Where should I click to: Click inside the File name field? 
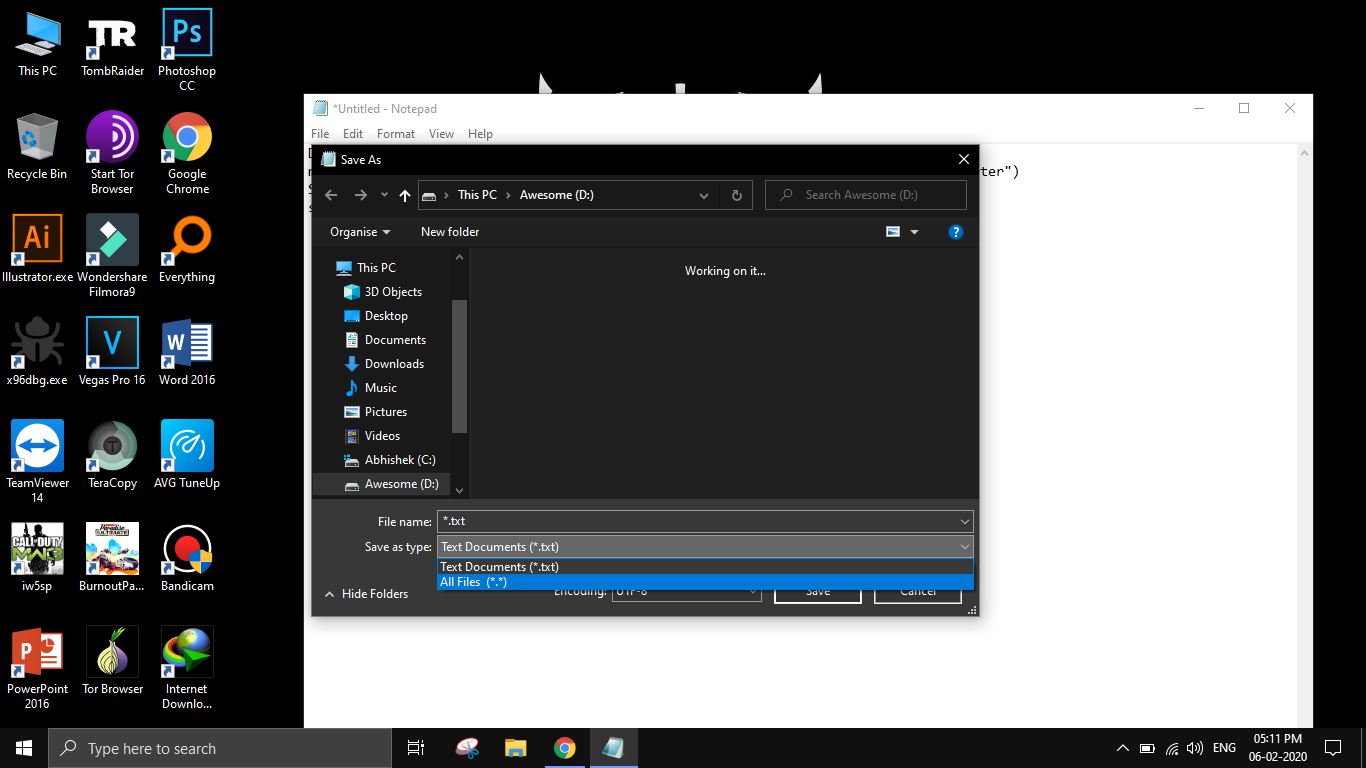[700, 521]
